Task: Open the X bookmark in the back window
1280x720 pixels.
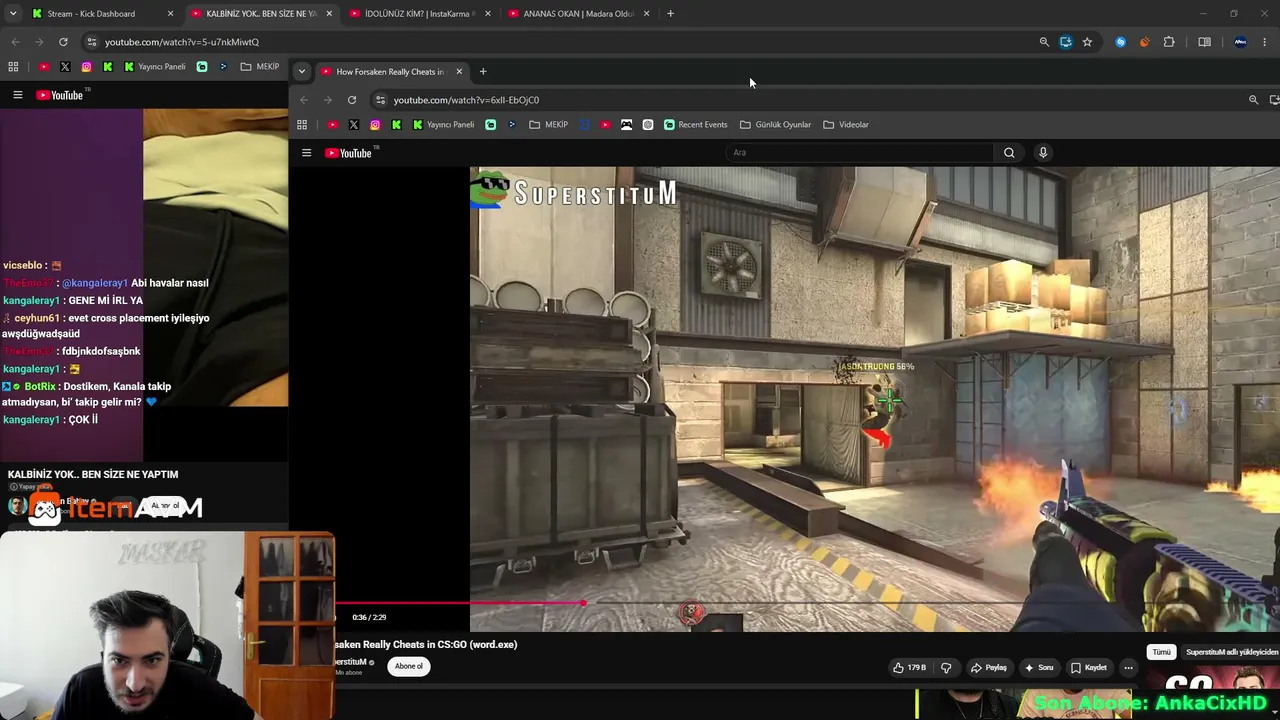Action: tap(65, 67)
